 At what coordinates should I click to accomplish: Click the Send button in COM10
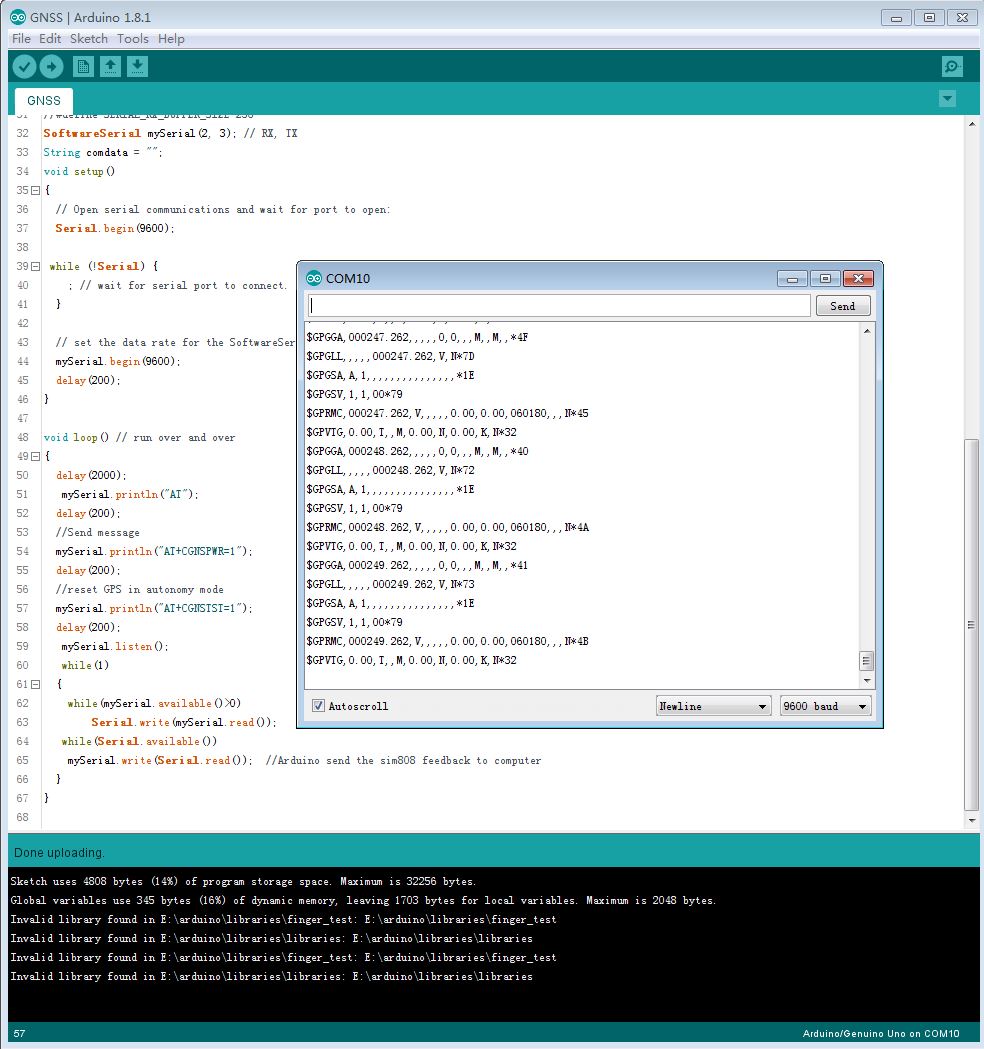pyautogui.click(x=843, y=306)
